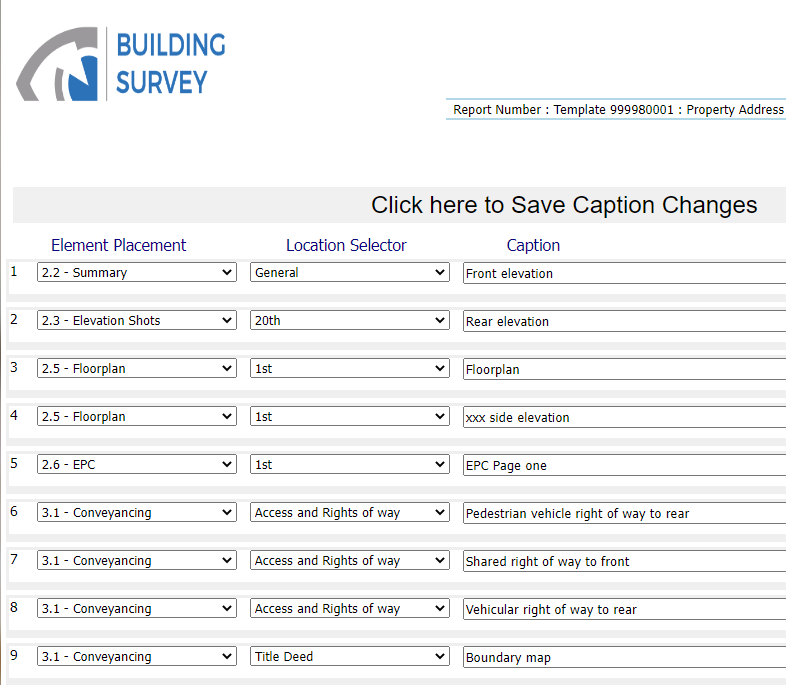
Task: Open row 1 General location dropdown
Action: 349,273
